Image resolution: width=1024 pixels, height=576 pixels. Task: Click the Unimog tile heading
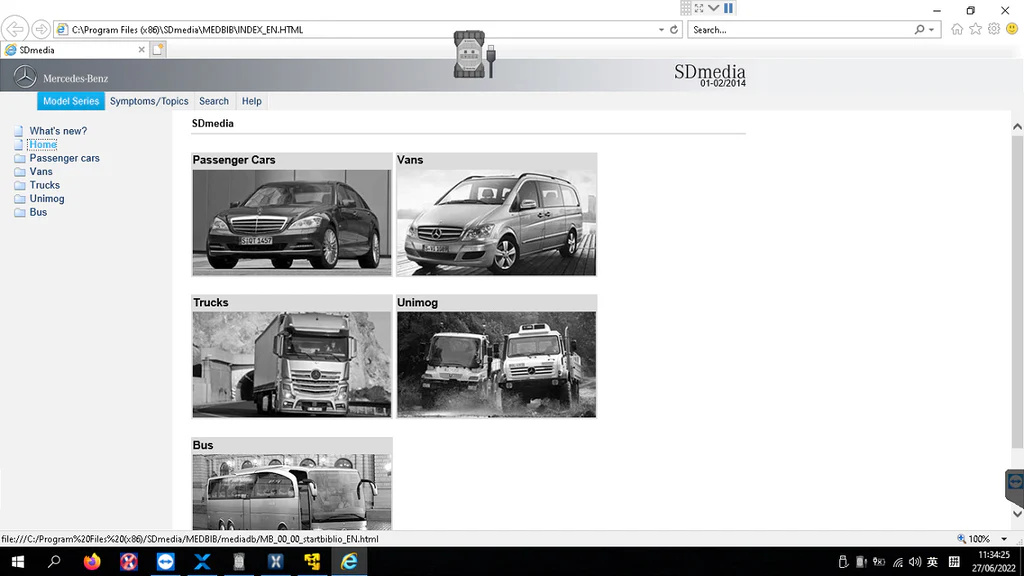point(417,302)
